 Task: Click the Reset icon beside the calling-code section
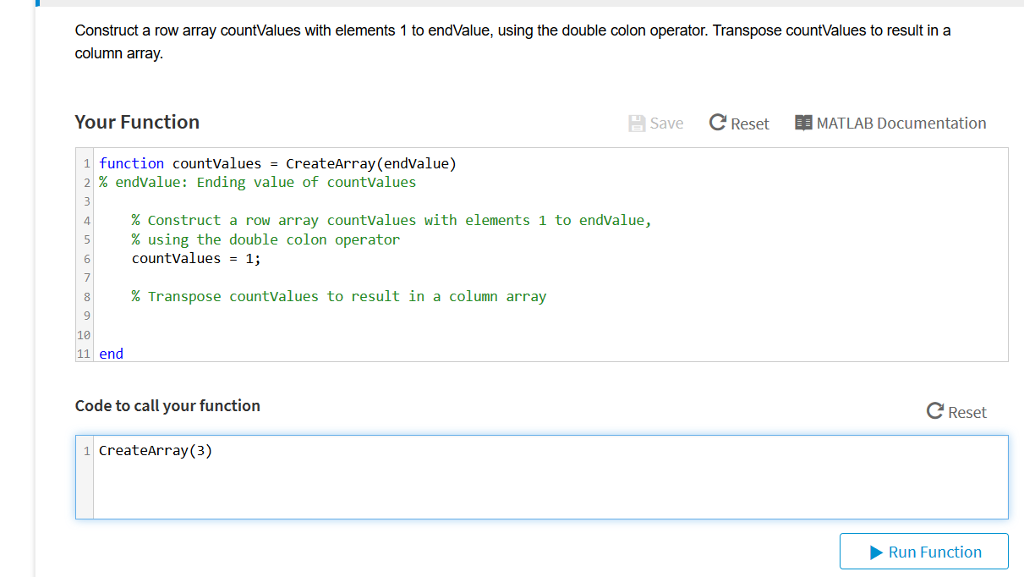tap(933, 411)
